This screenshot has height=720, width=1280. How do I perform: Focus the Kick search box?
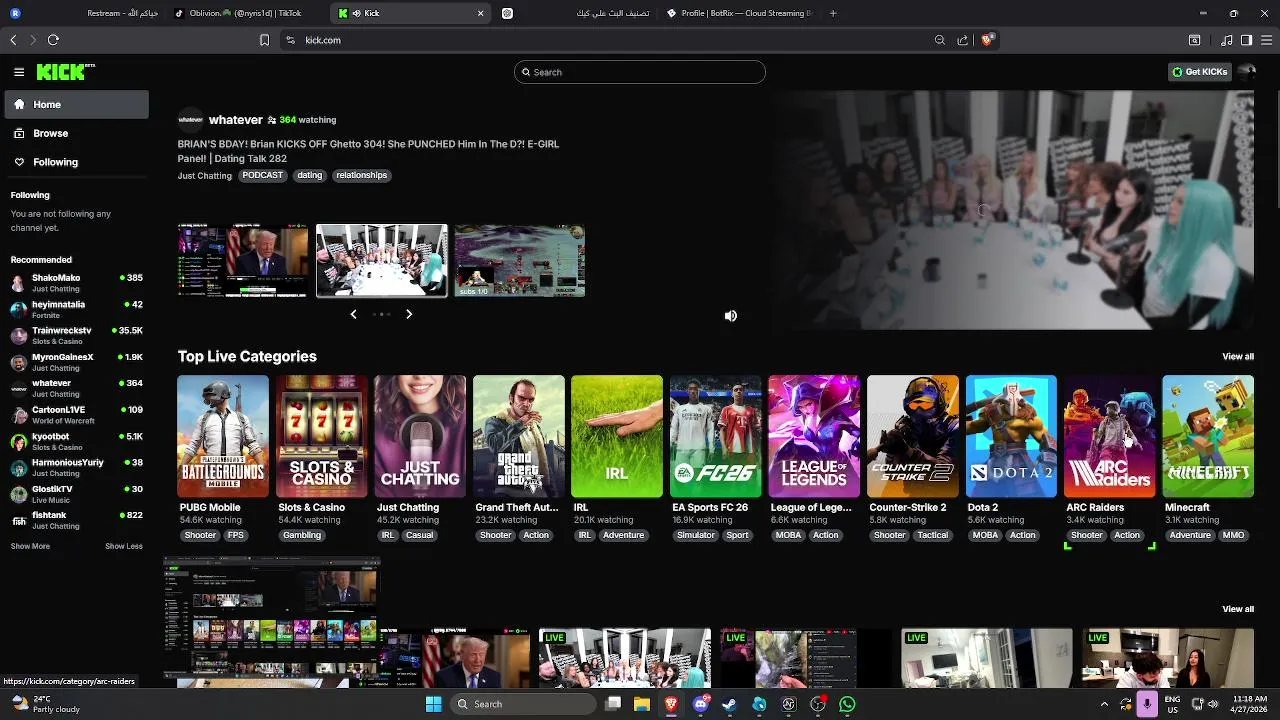tap(640, 72)
